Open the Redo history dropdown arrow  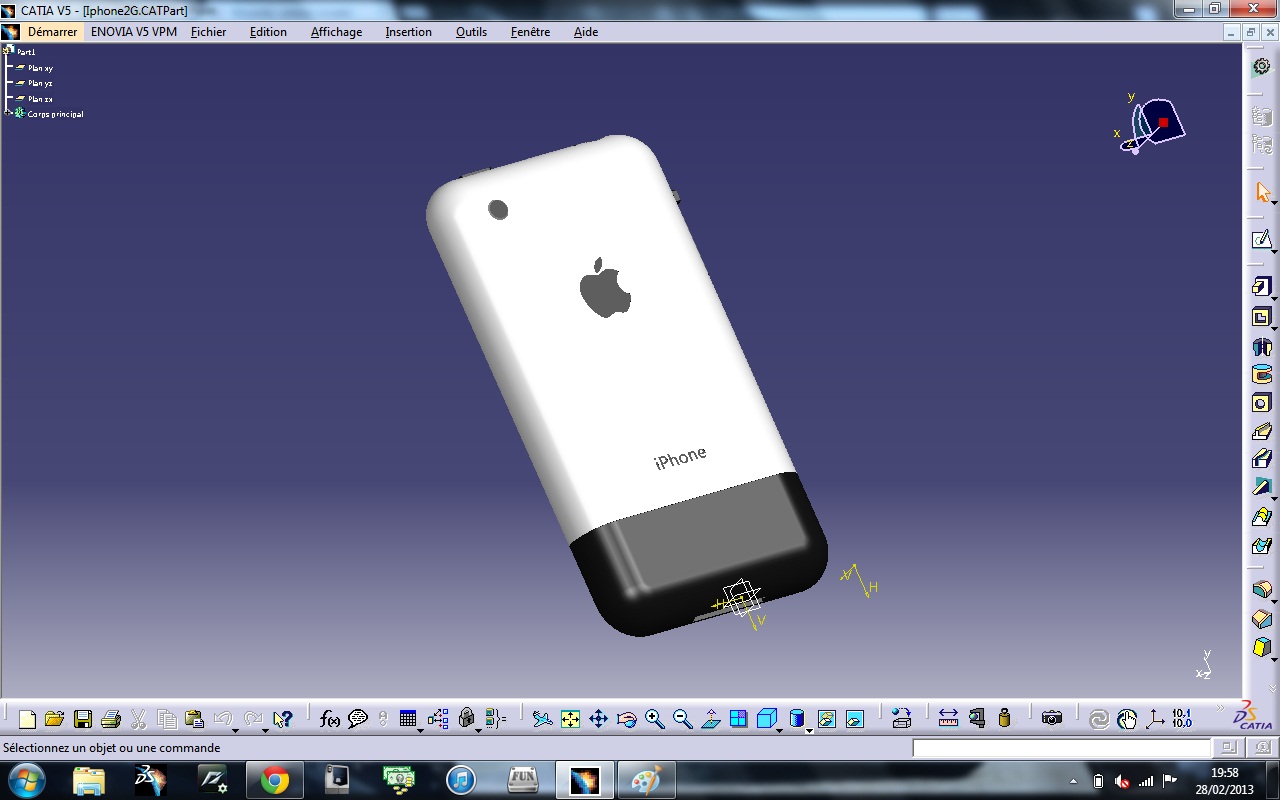coord(265,730)
